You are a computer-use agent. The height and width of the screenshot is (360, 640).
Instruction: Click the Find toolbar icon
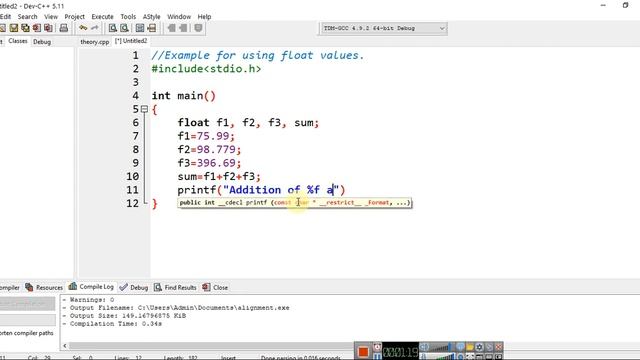pos(113,28)
